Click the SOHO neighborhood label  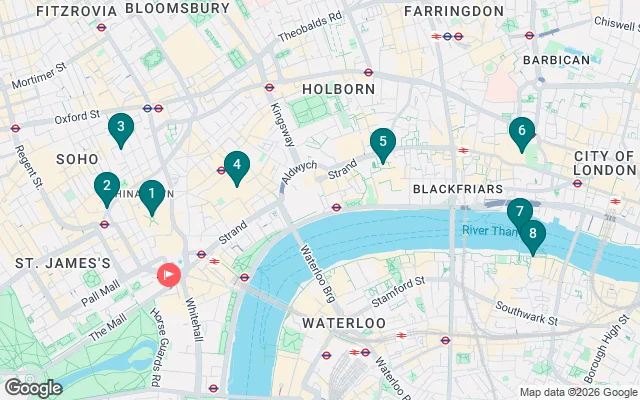click(x=78, y=159)
